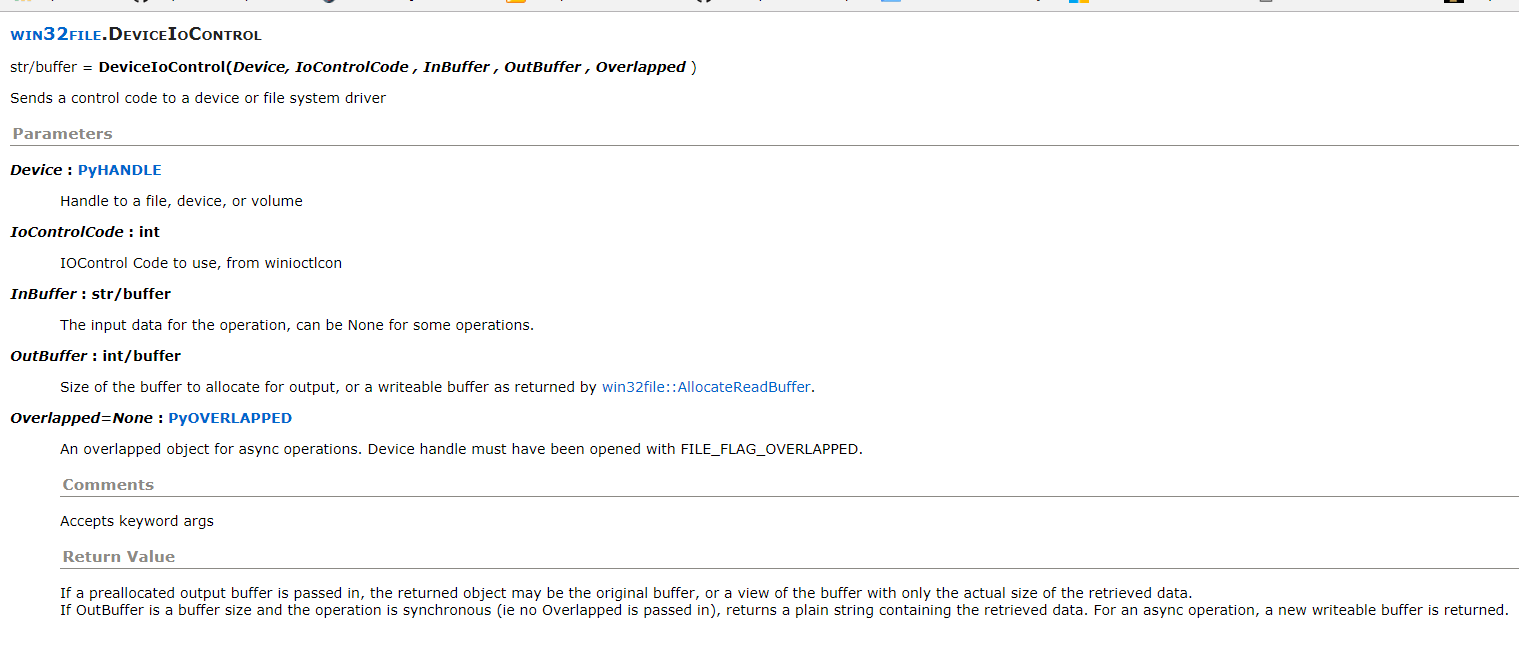Viewport: 1519px width, 654px height.
Task: Follow the PyHANDLE type link
Action: coord(119,170)
